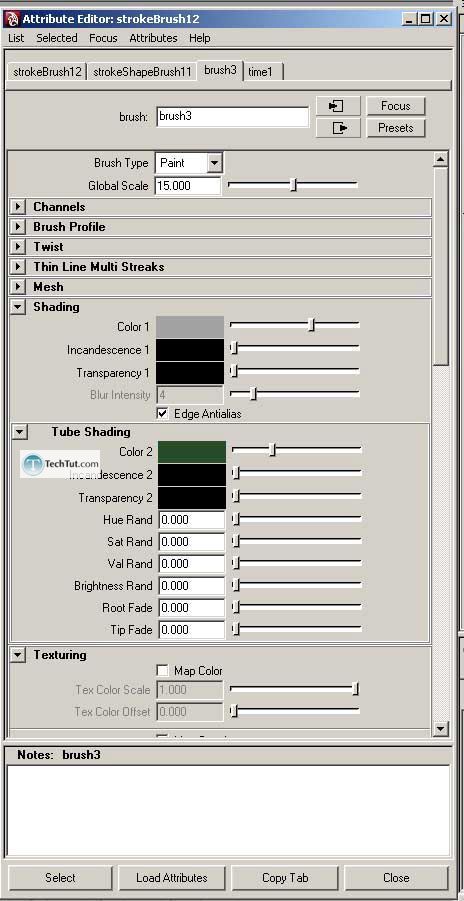Click the Load Attributes button
Viewport: 464px width, 901px height.
pyautogui.click(x=171, y=878)
